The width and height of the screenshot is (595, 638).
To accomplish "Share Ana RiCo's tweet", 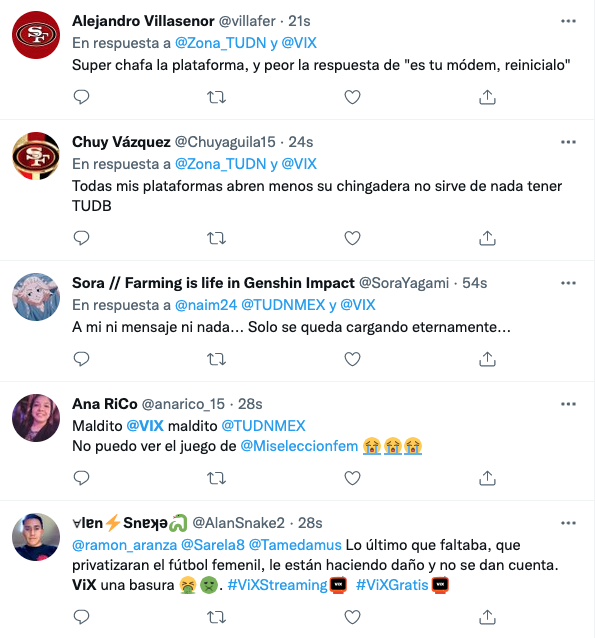I will [487, 478].
